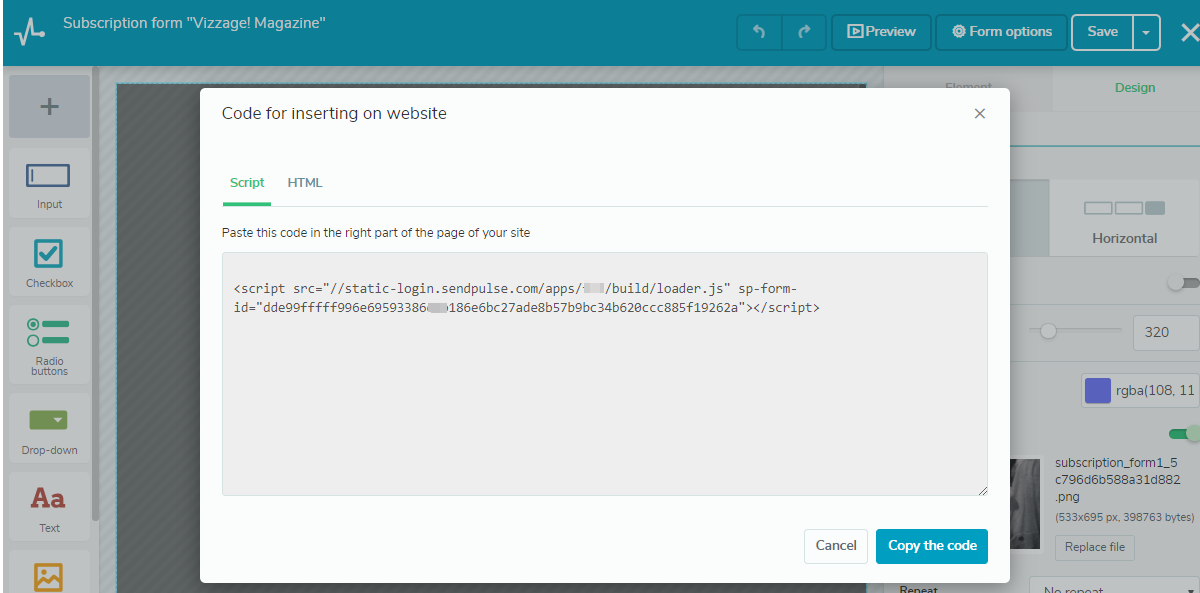Adjust the form width slider
This screenshot has width=1200, height=593.
click(x=1048, y=330)
